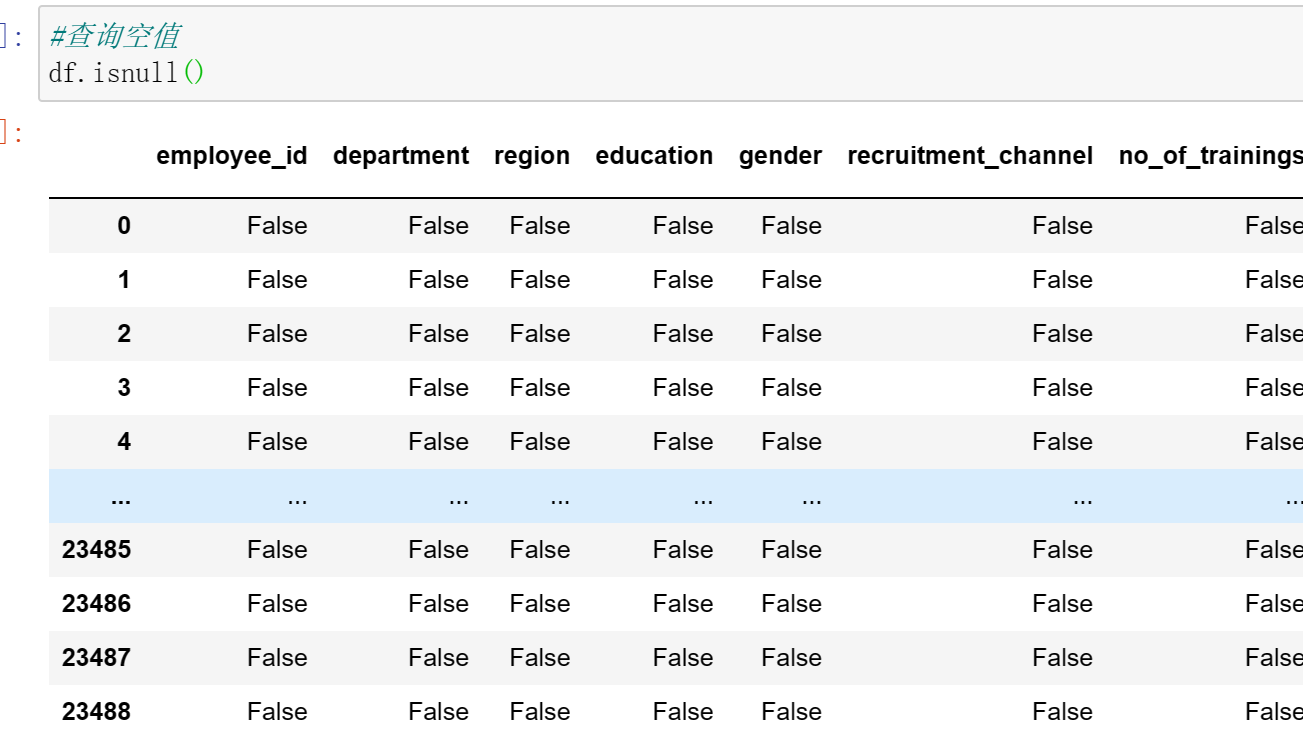Select the department column header
This screenshot has height=736, width=1303.
(400, 156)
